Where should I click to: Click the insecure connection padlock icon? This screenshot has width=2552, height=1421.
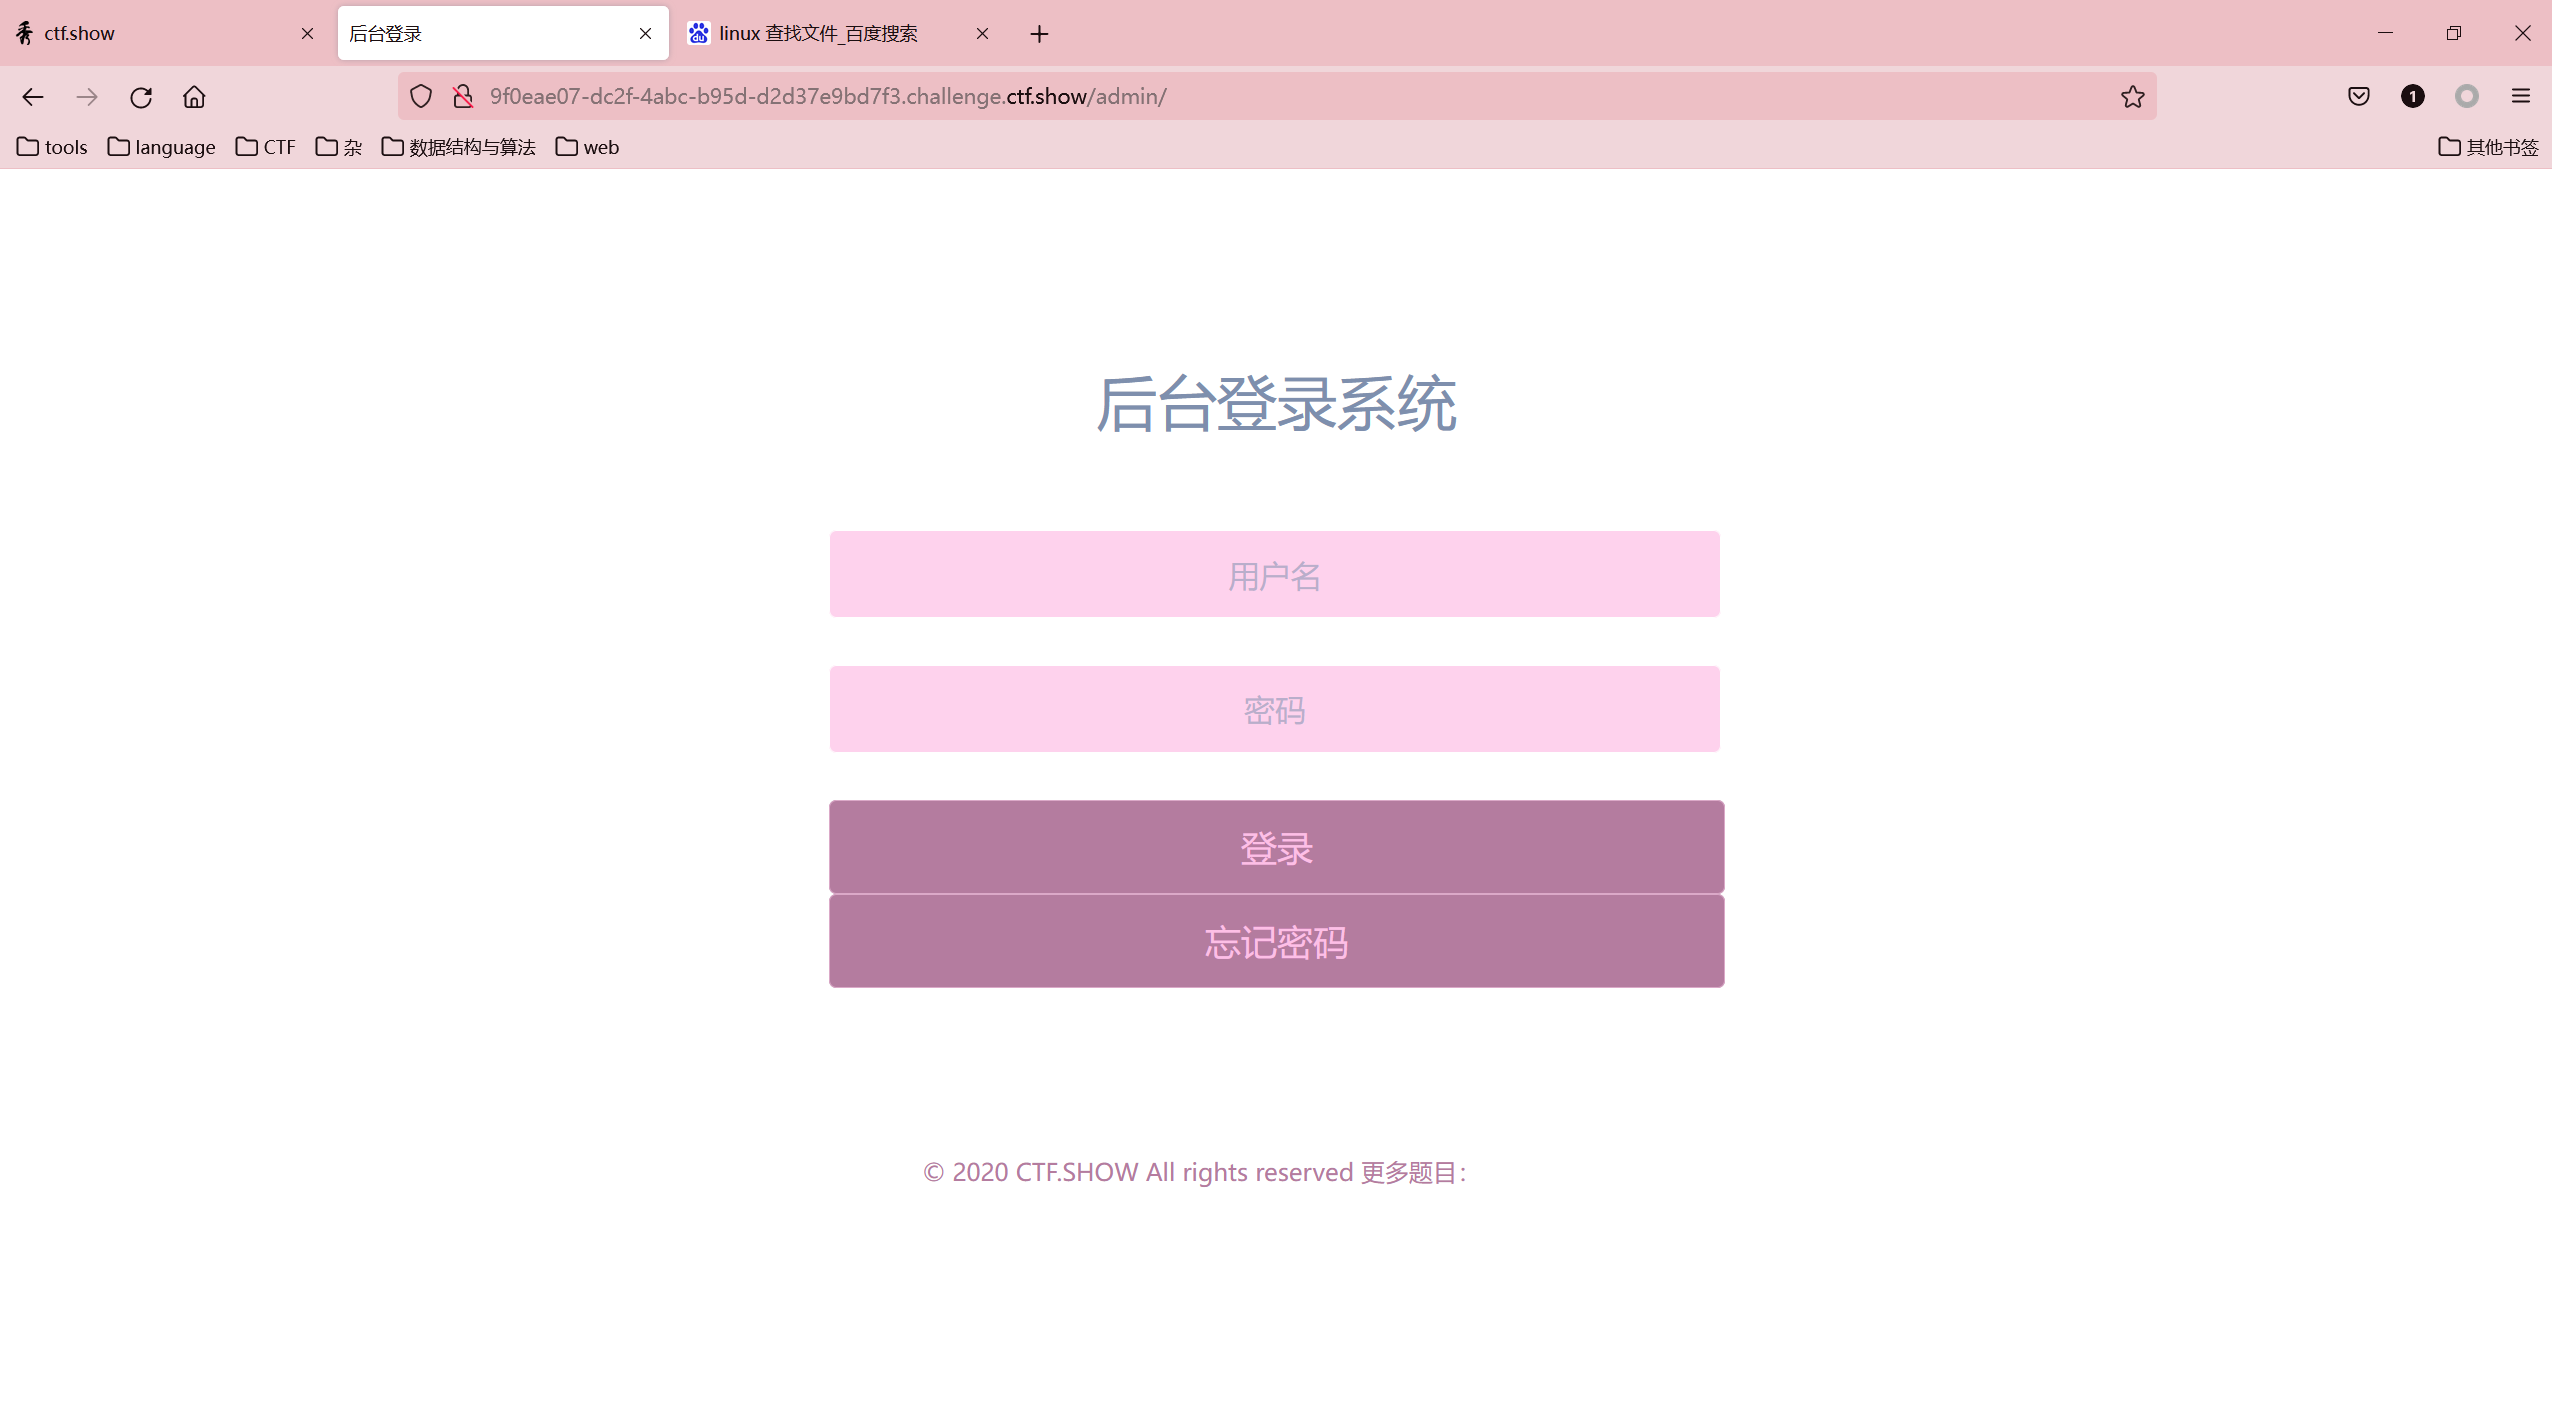pos(462,96)
